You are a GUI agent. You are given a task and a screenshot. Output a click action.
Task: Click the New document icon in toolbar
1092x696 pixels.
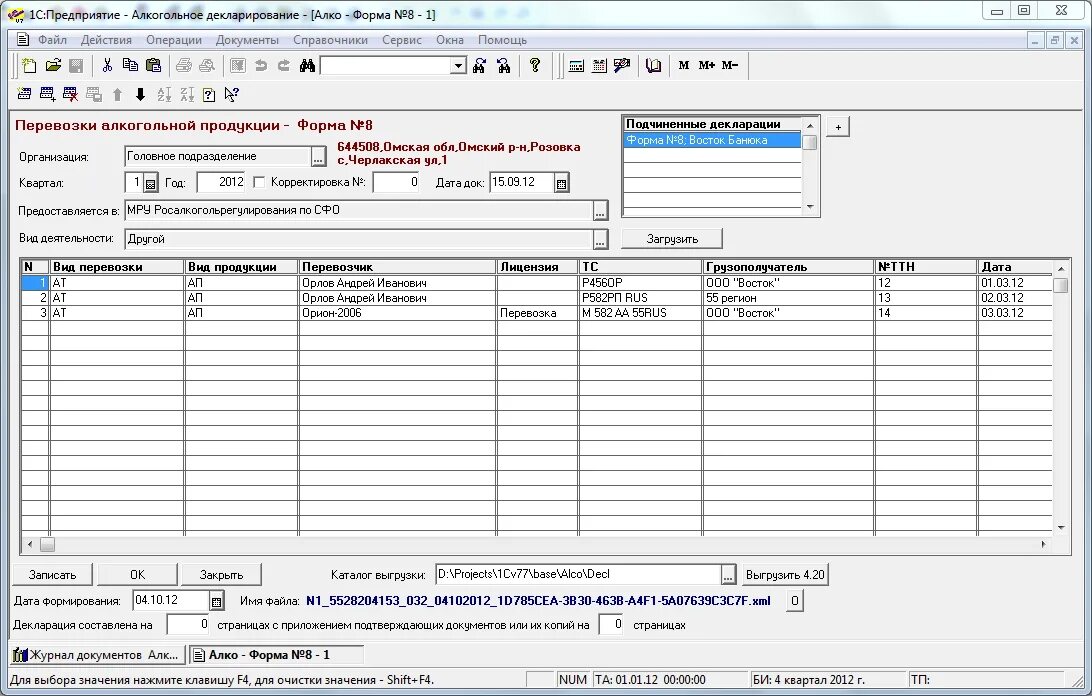(29, 65)
